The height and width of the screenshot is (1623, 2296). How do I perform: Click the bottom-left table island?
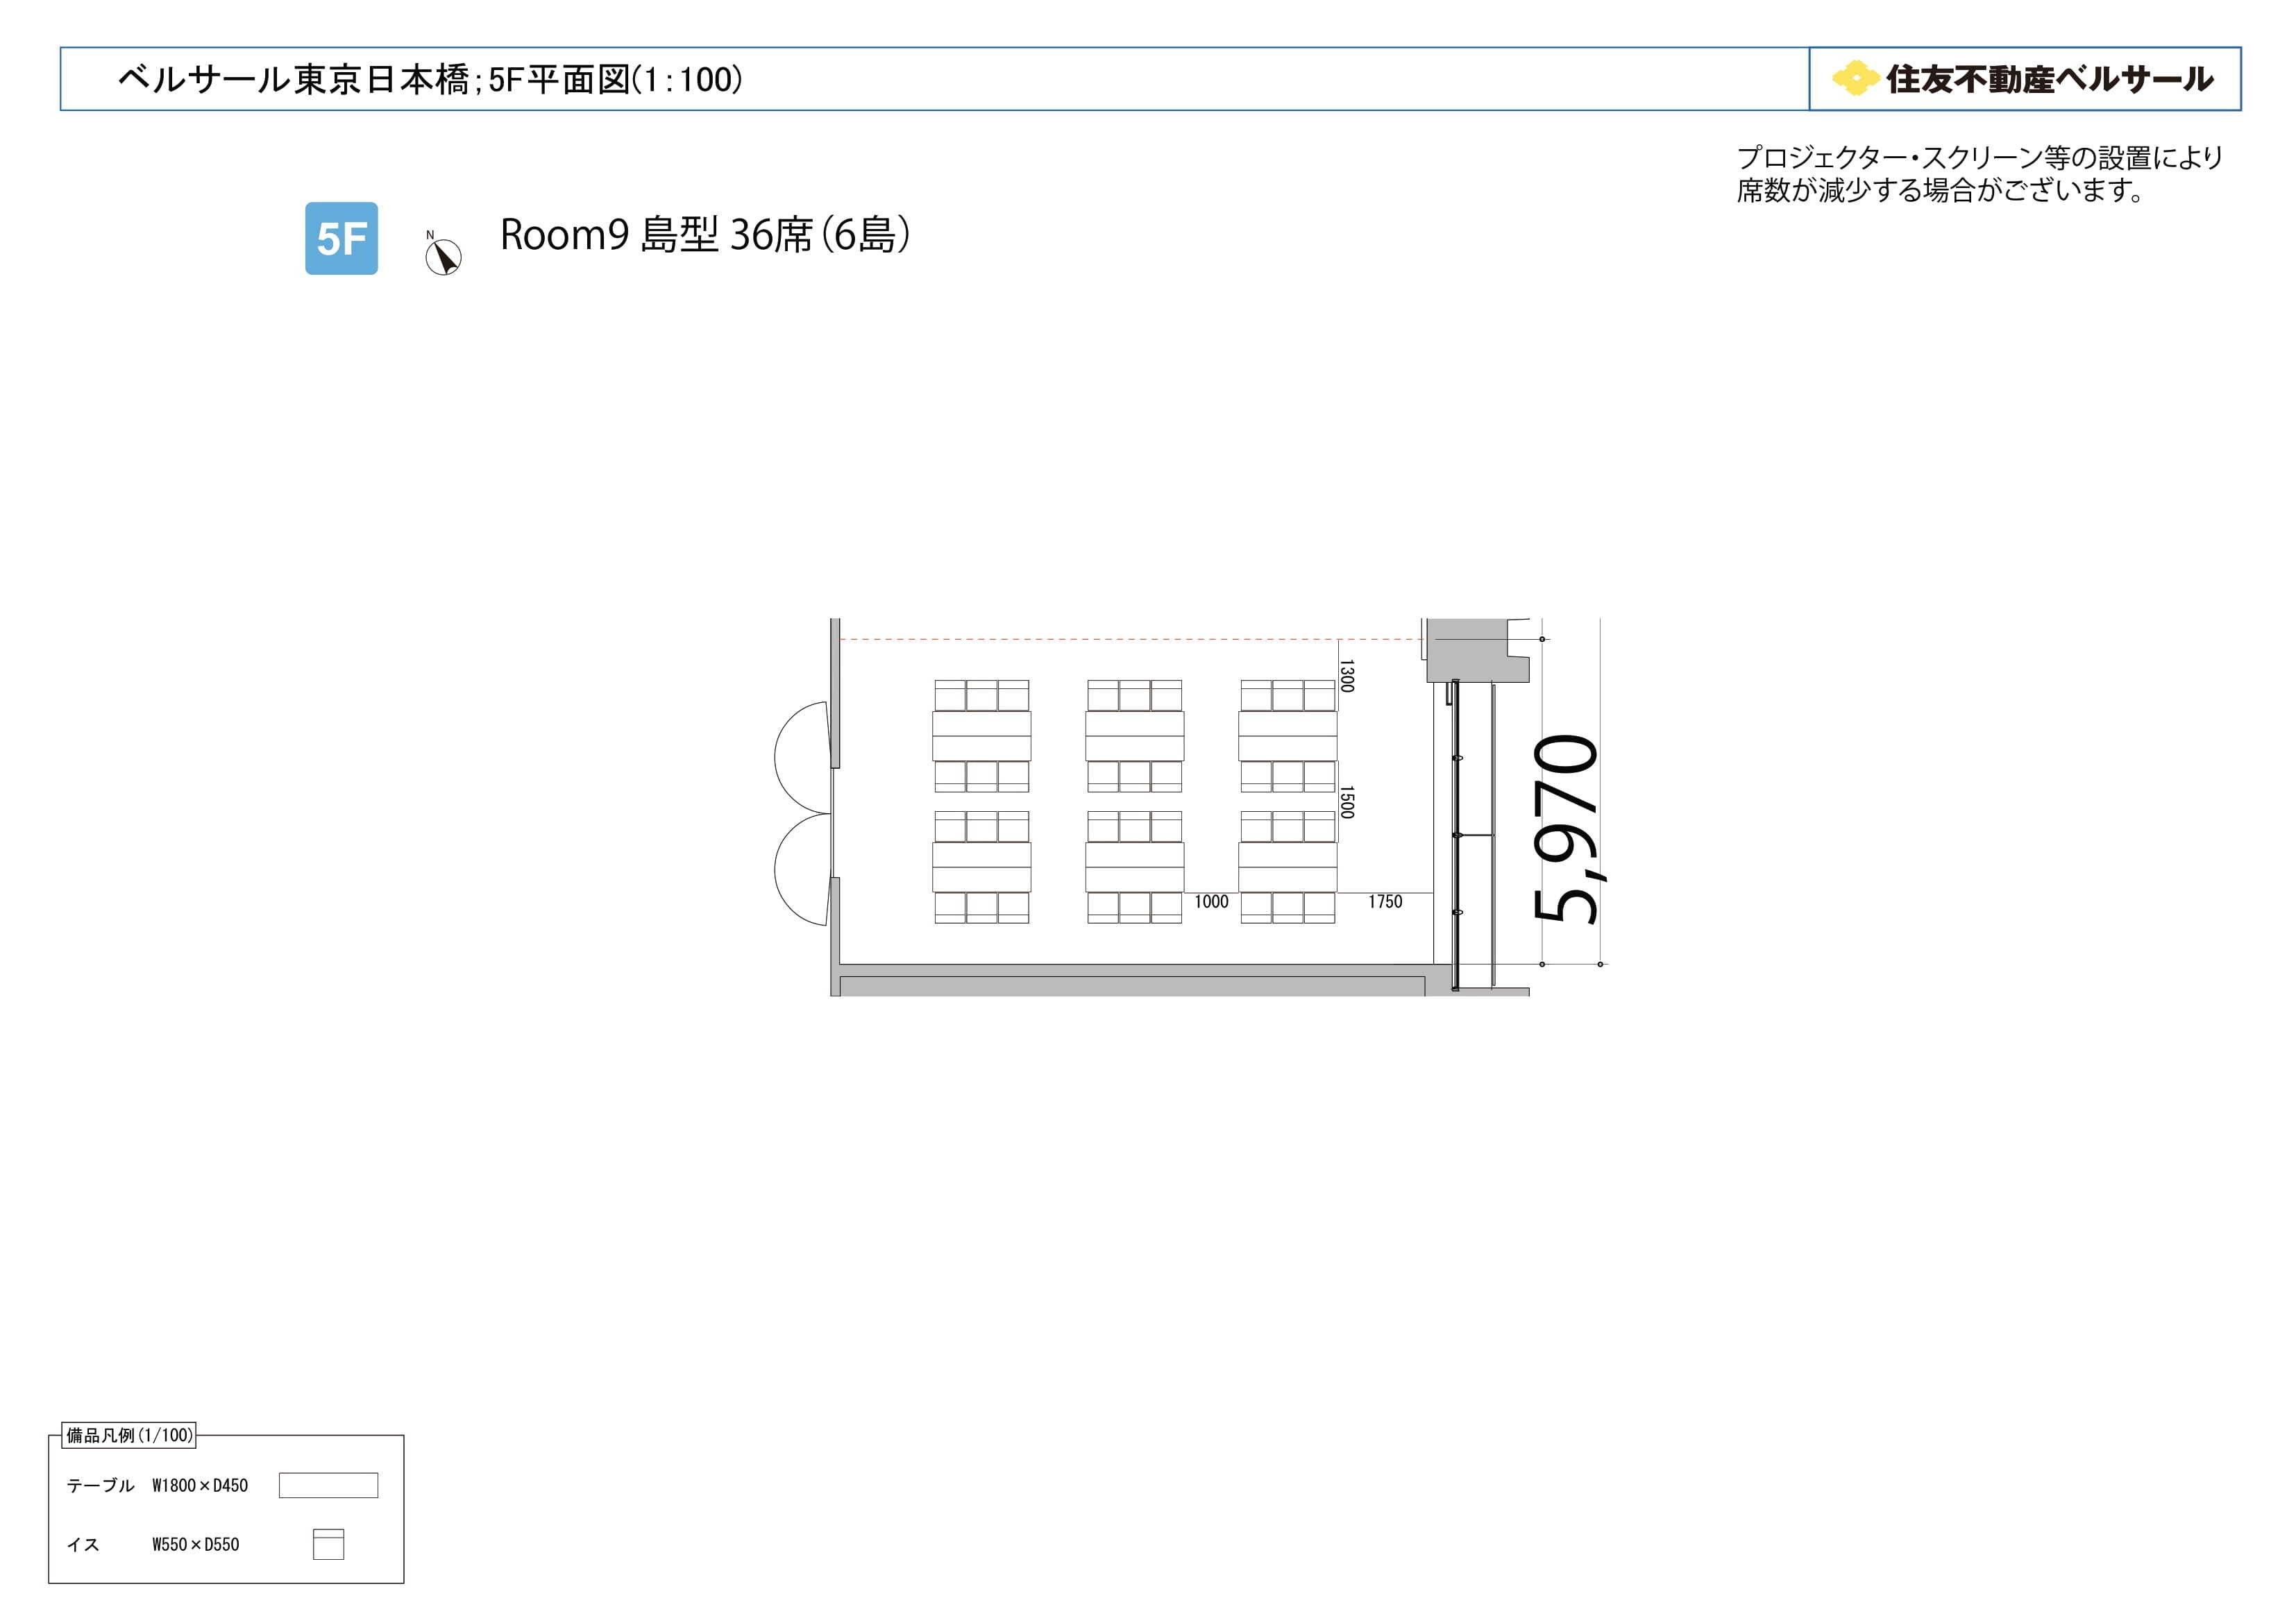pos(982,867)
